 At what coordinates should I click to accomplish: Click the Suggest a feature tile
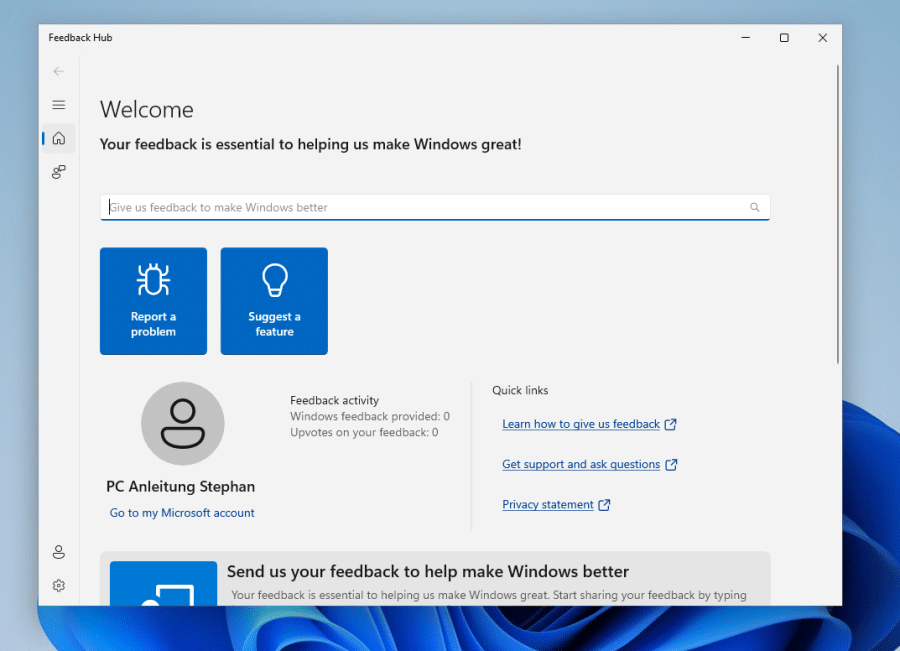coord(274,301)
